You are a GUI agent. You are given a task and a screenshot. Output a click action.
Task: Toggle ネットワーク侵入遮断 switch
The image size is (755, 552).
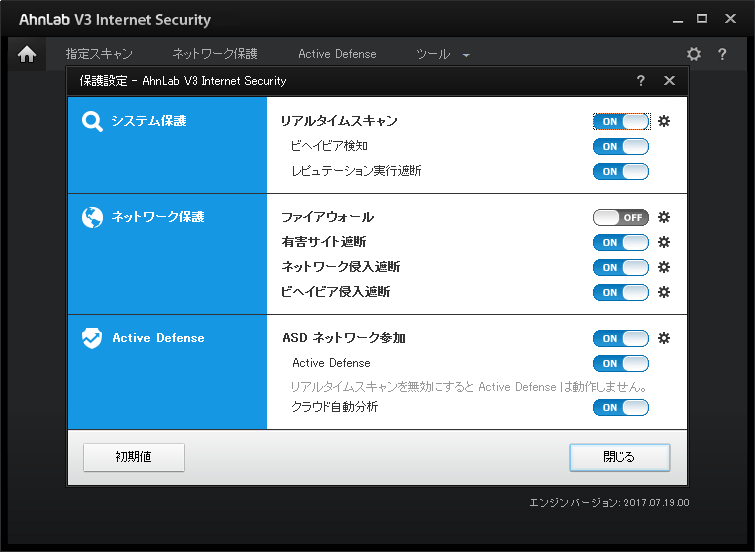coord(621,267)
